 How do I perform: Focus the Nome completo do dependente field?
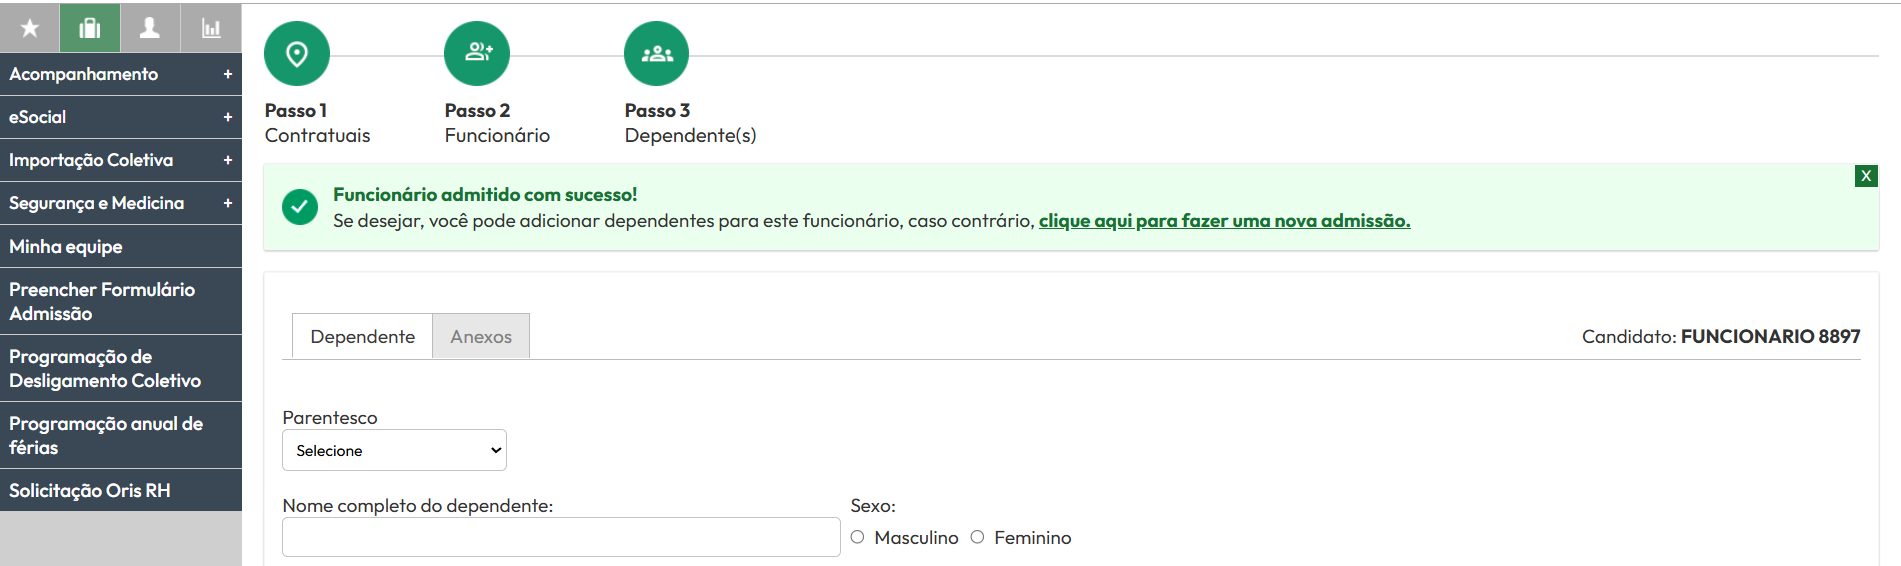(x=561, y=537)
